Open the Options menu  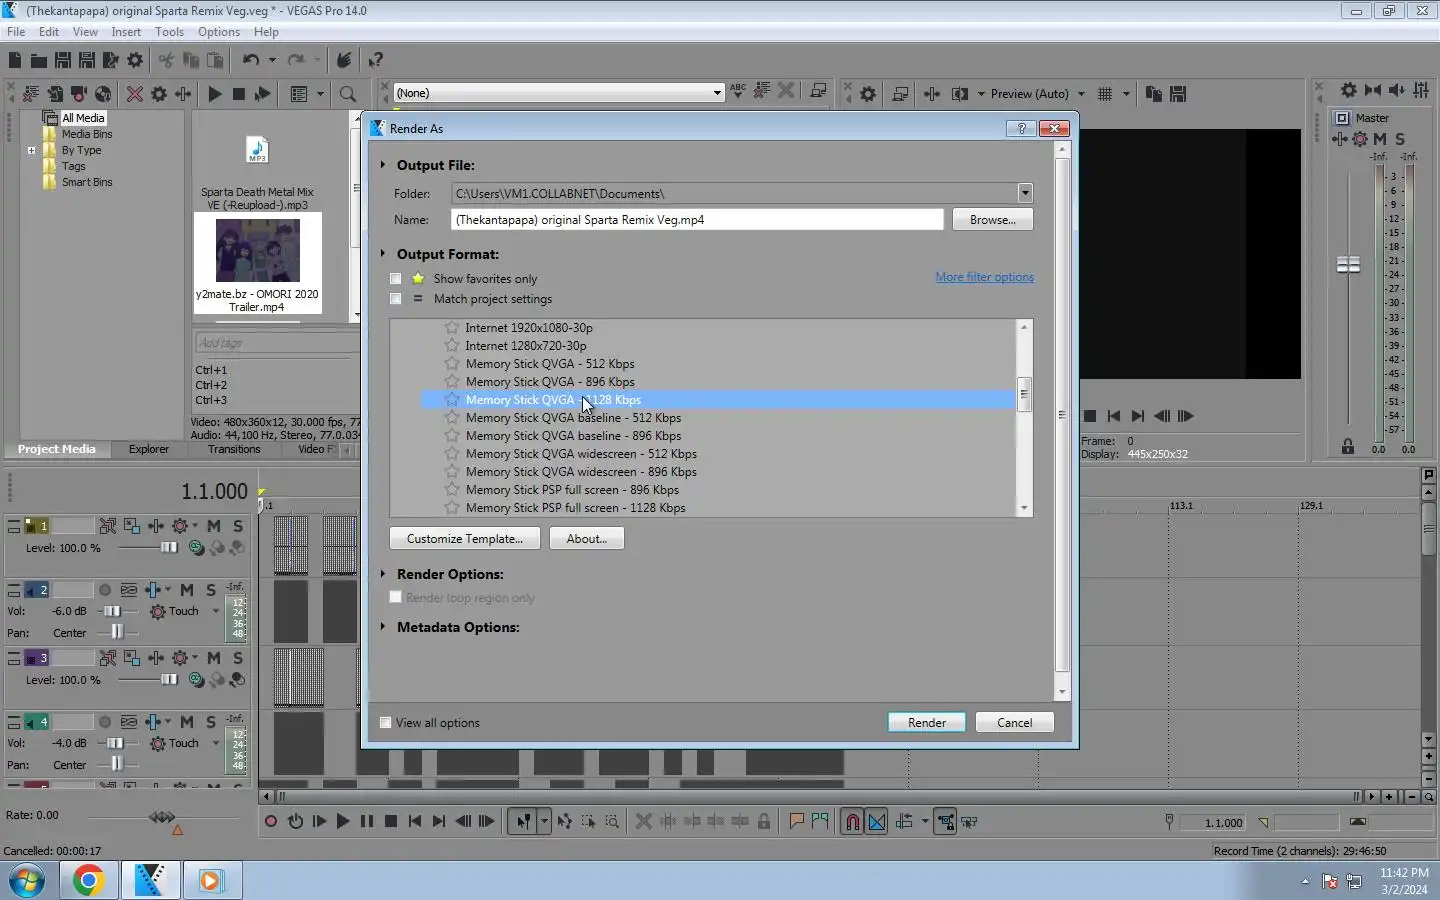coord(219,32)
